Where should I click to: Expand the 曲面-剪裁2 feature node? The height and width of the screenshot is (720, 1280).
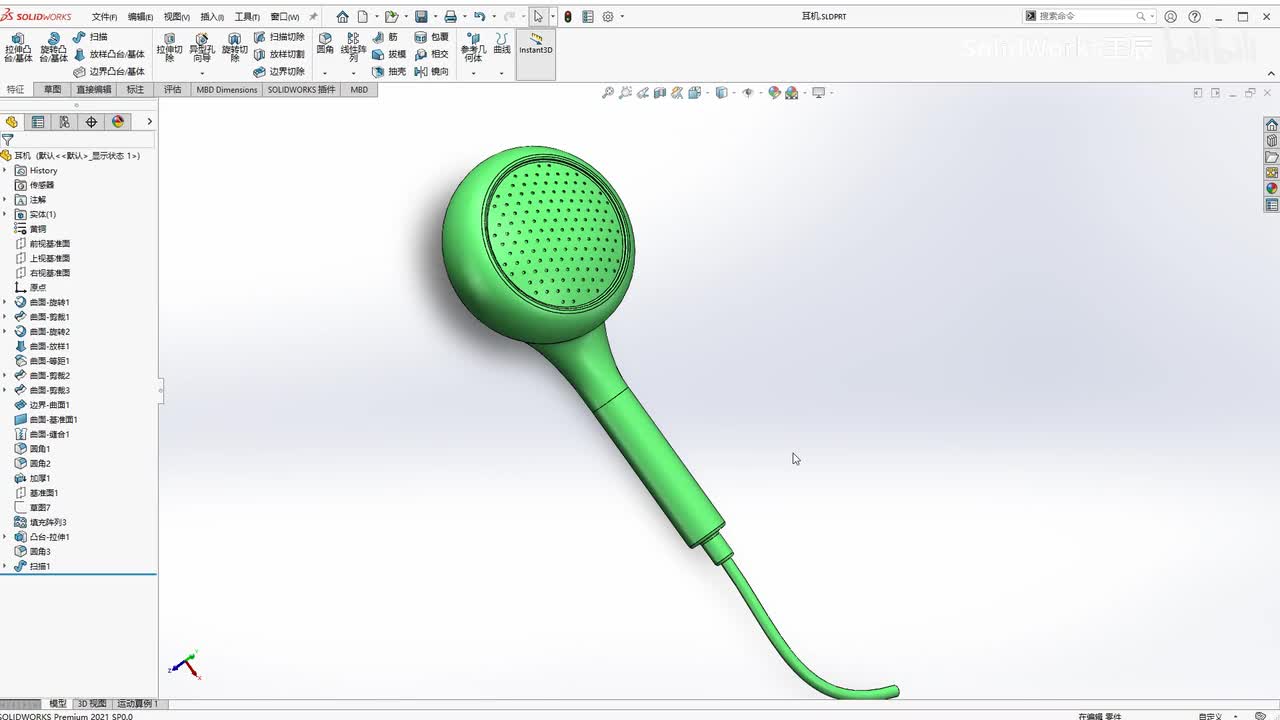click(5, 375)
